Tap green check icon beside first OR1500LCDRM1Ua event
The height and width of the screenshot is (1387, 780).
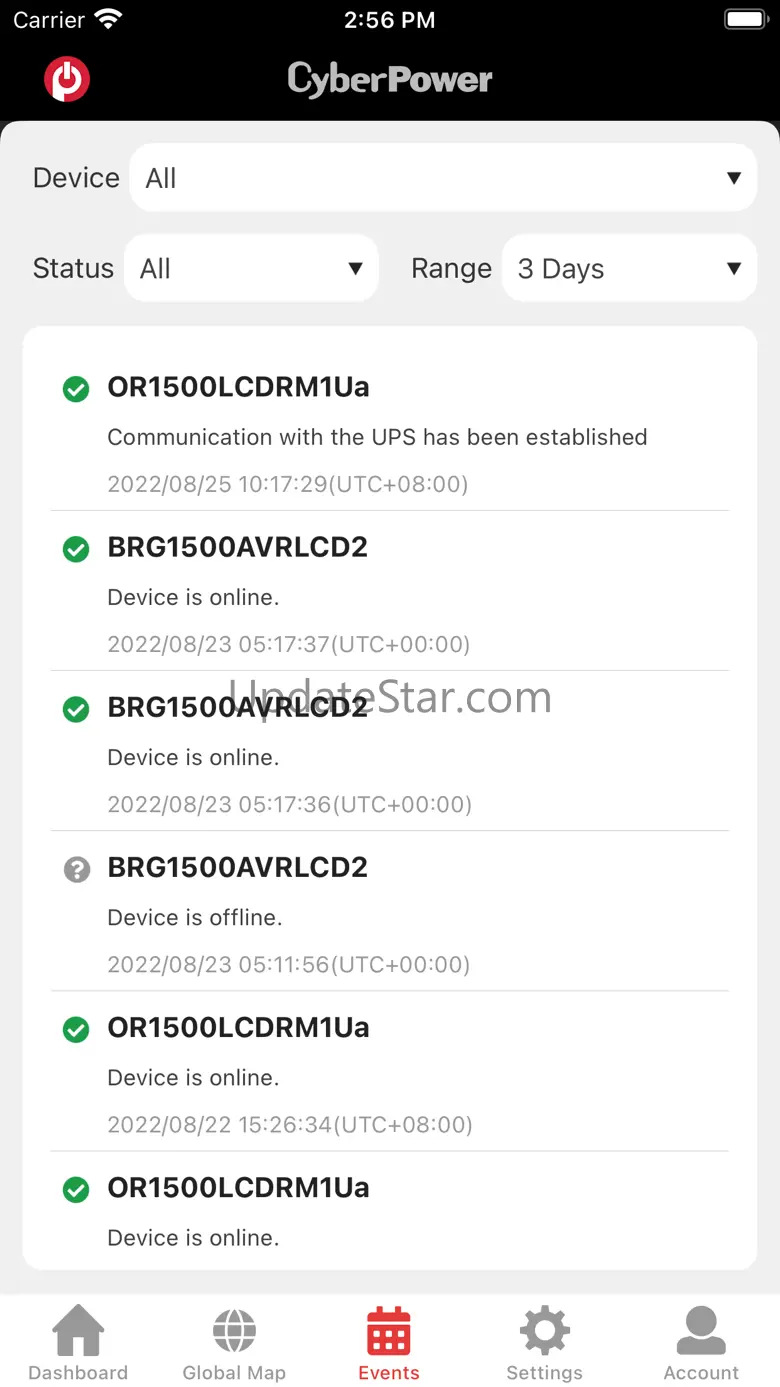[76, 389]
